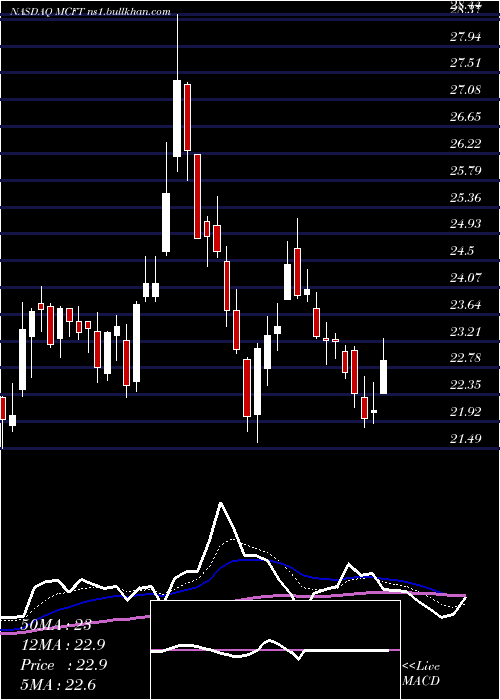This screenshot has width=500, height=700.
Task: Select the 27.94 price axis label
Action: tap(466, 37)
